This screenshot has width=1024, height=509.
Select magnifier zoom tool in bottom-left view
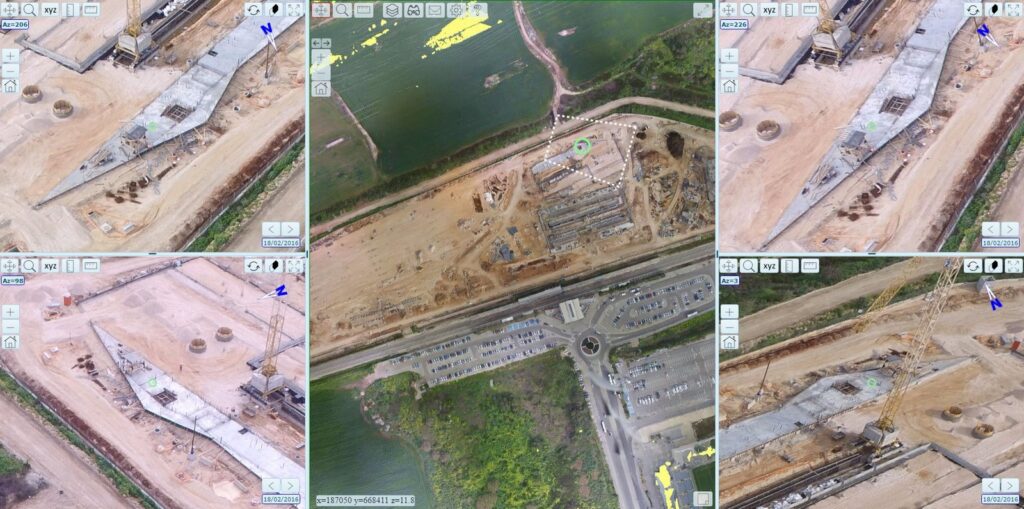(x=29, y=265)
